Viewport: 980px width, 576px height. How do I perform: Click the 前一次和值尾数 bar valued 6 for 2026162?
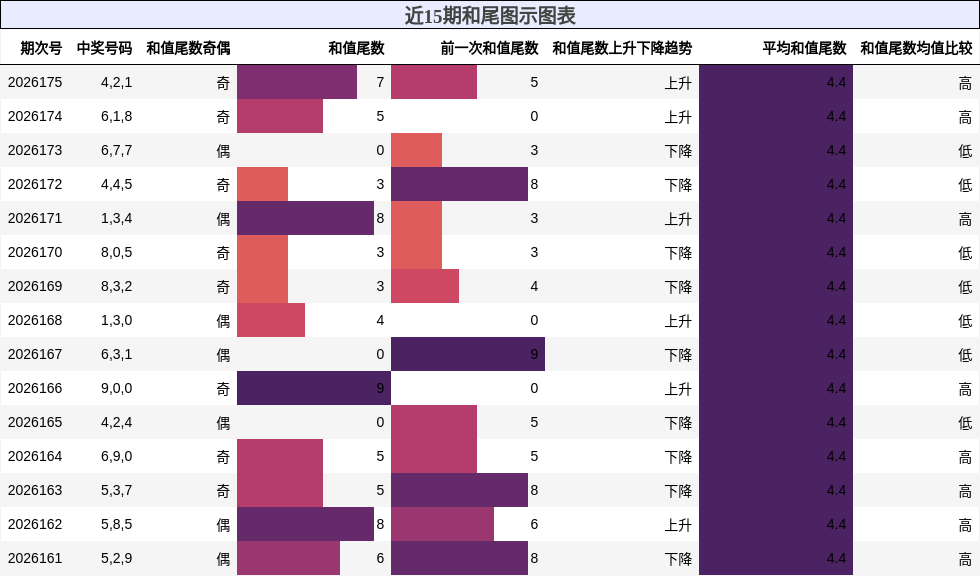[442, 524]
